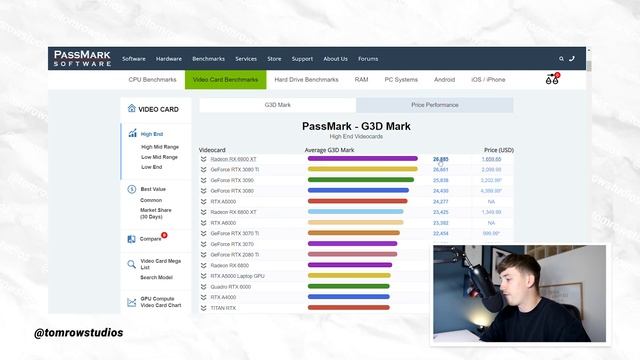Click the webcam video overlay of the presenter
Screen dimensions: 640x360
click(x=519, y=293)
